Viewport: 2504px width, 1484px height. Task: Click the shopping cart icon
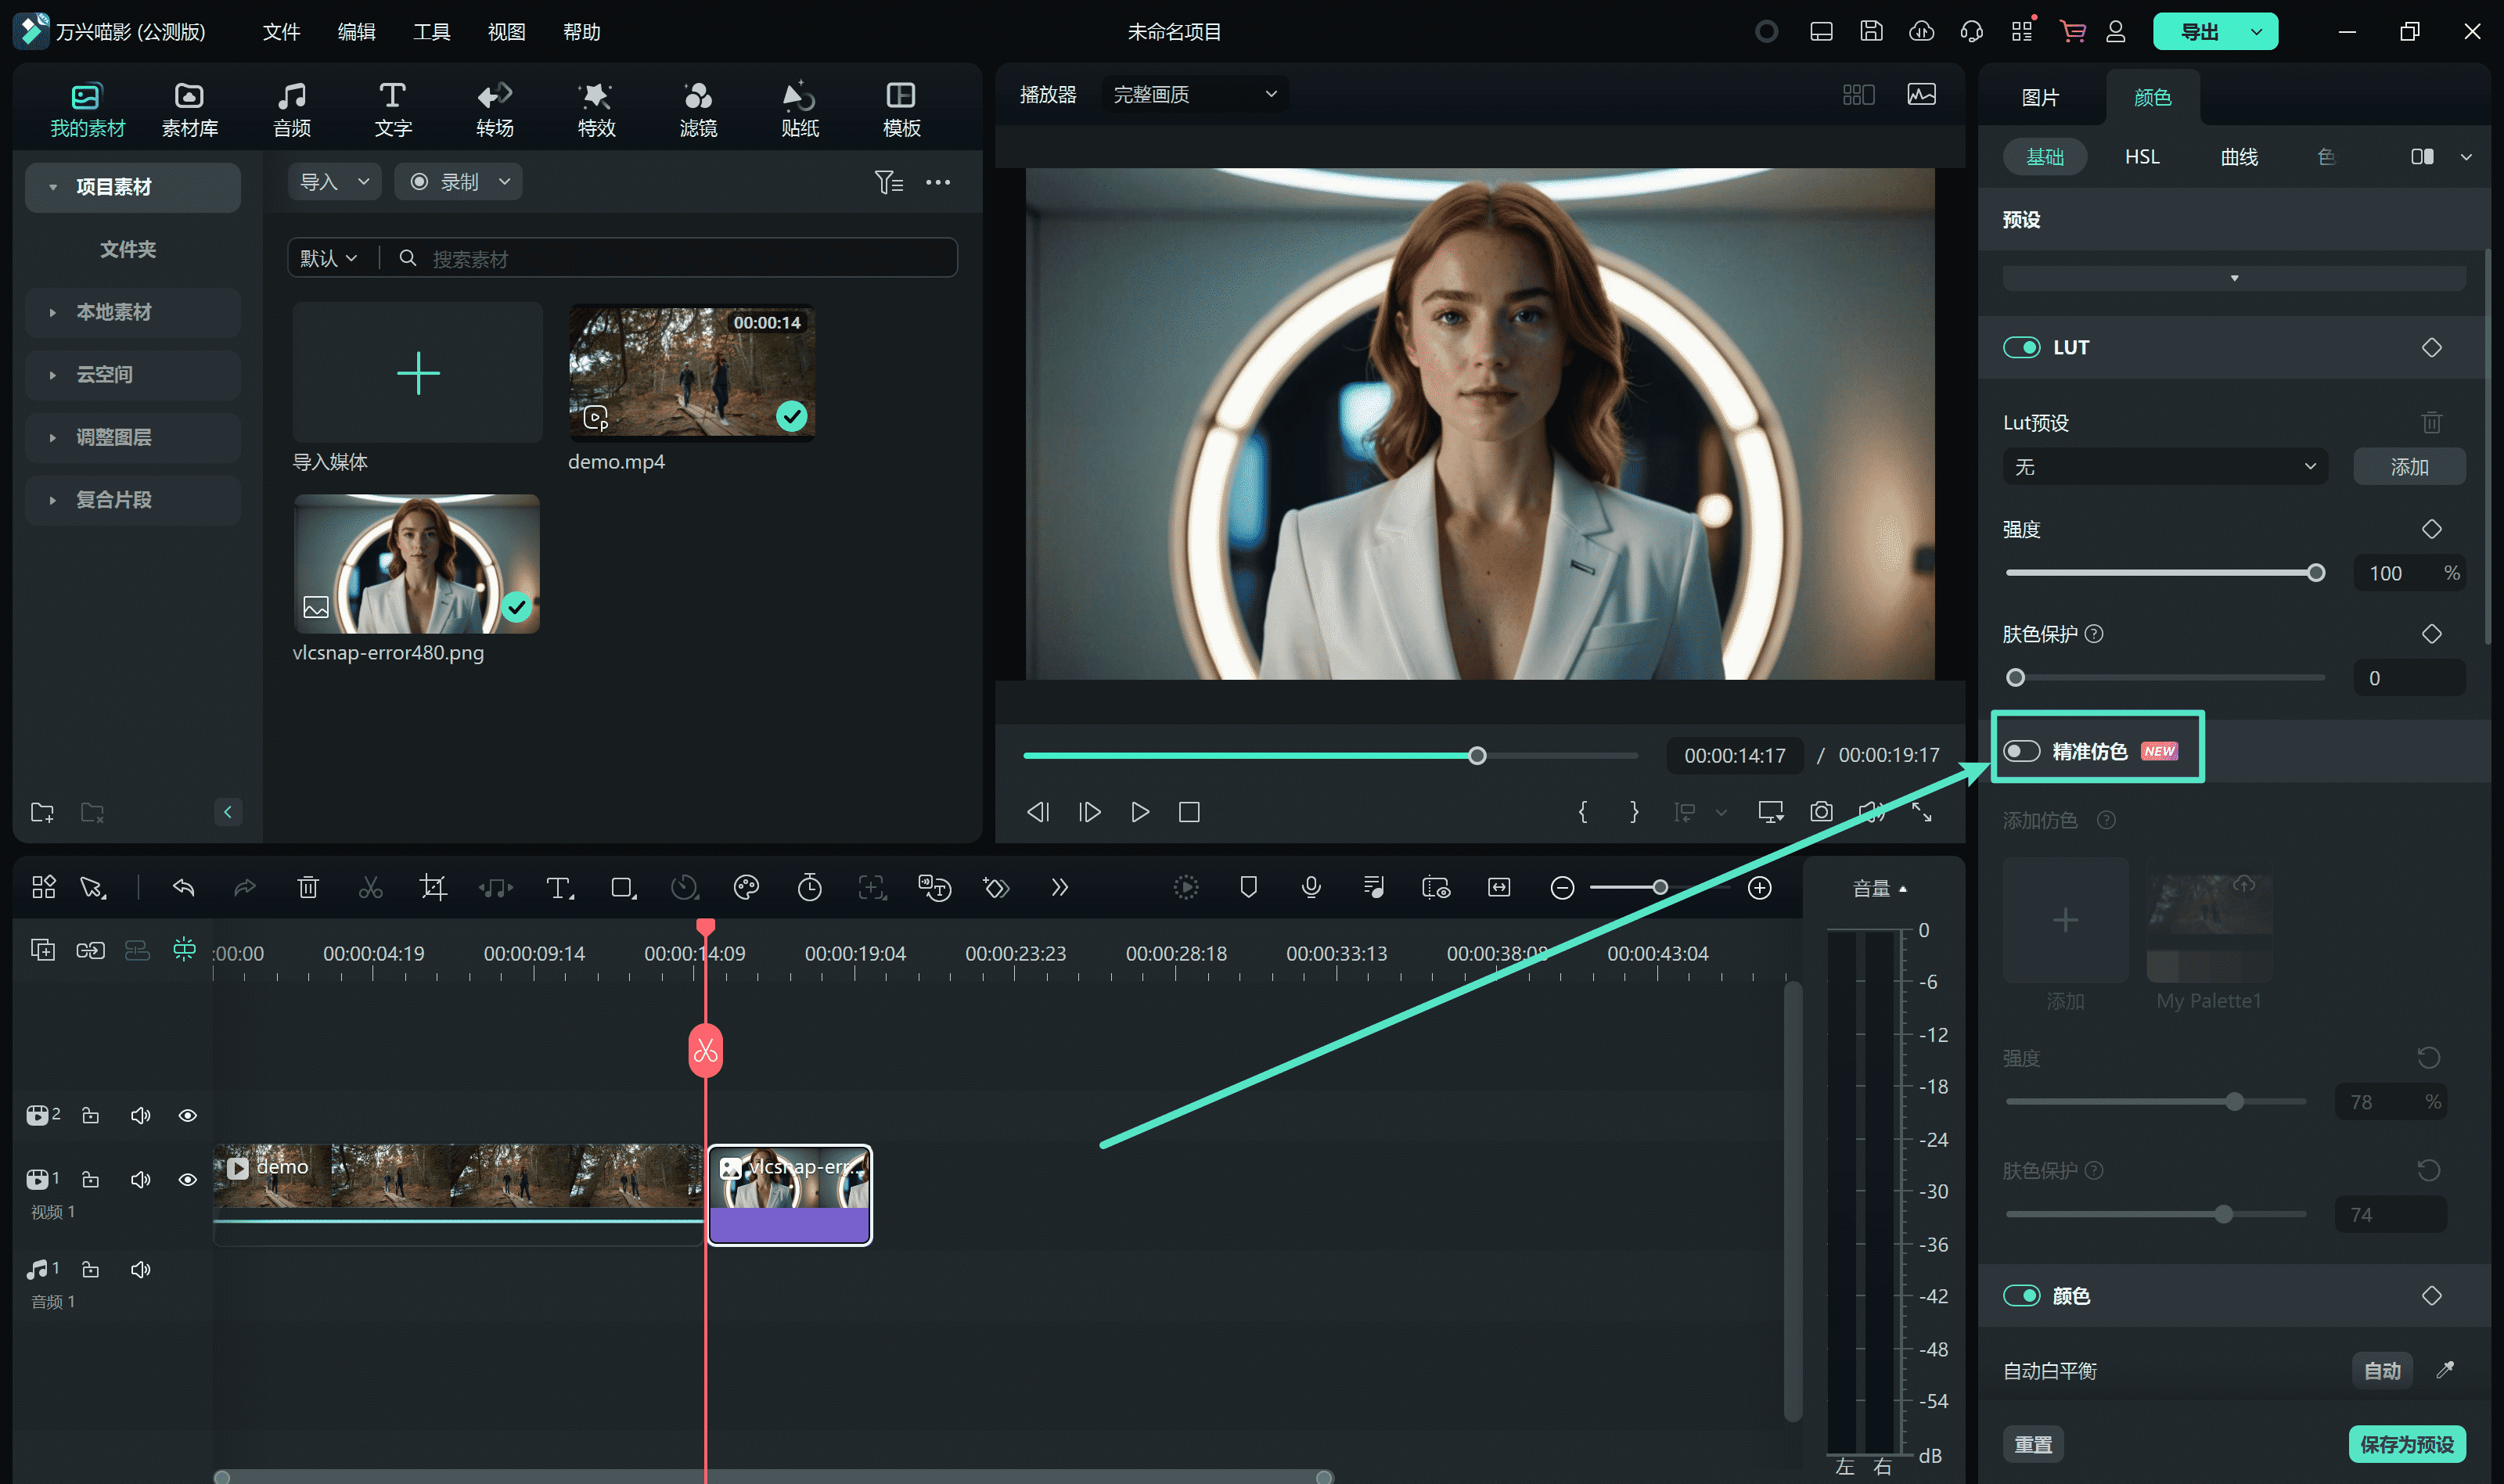2072,31
